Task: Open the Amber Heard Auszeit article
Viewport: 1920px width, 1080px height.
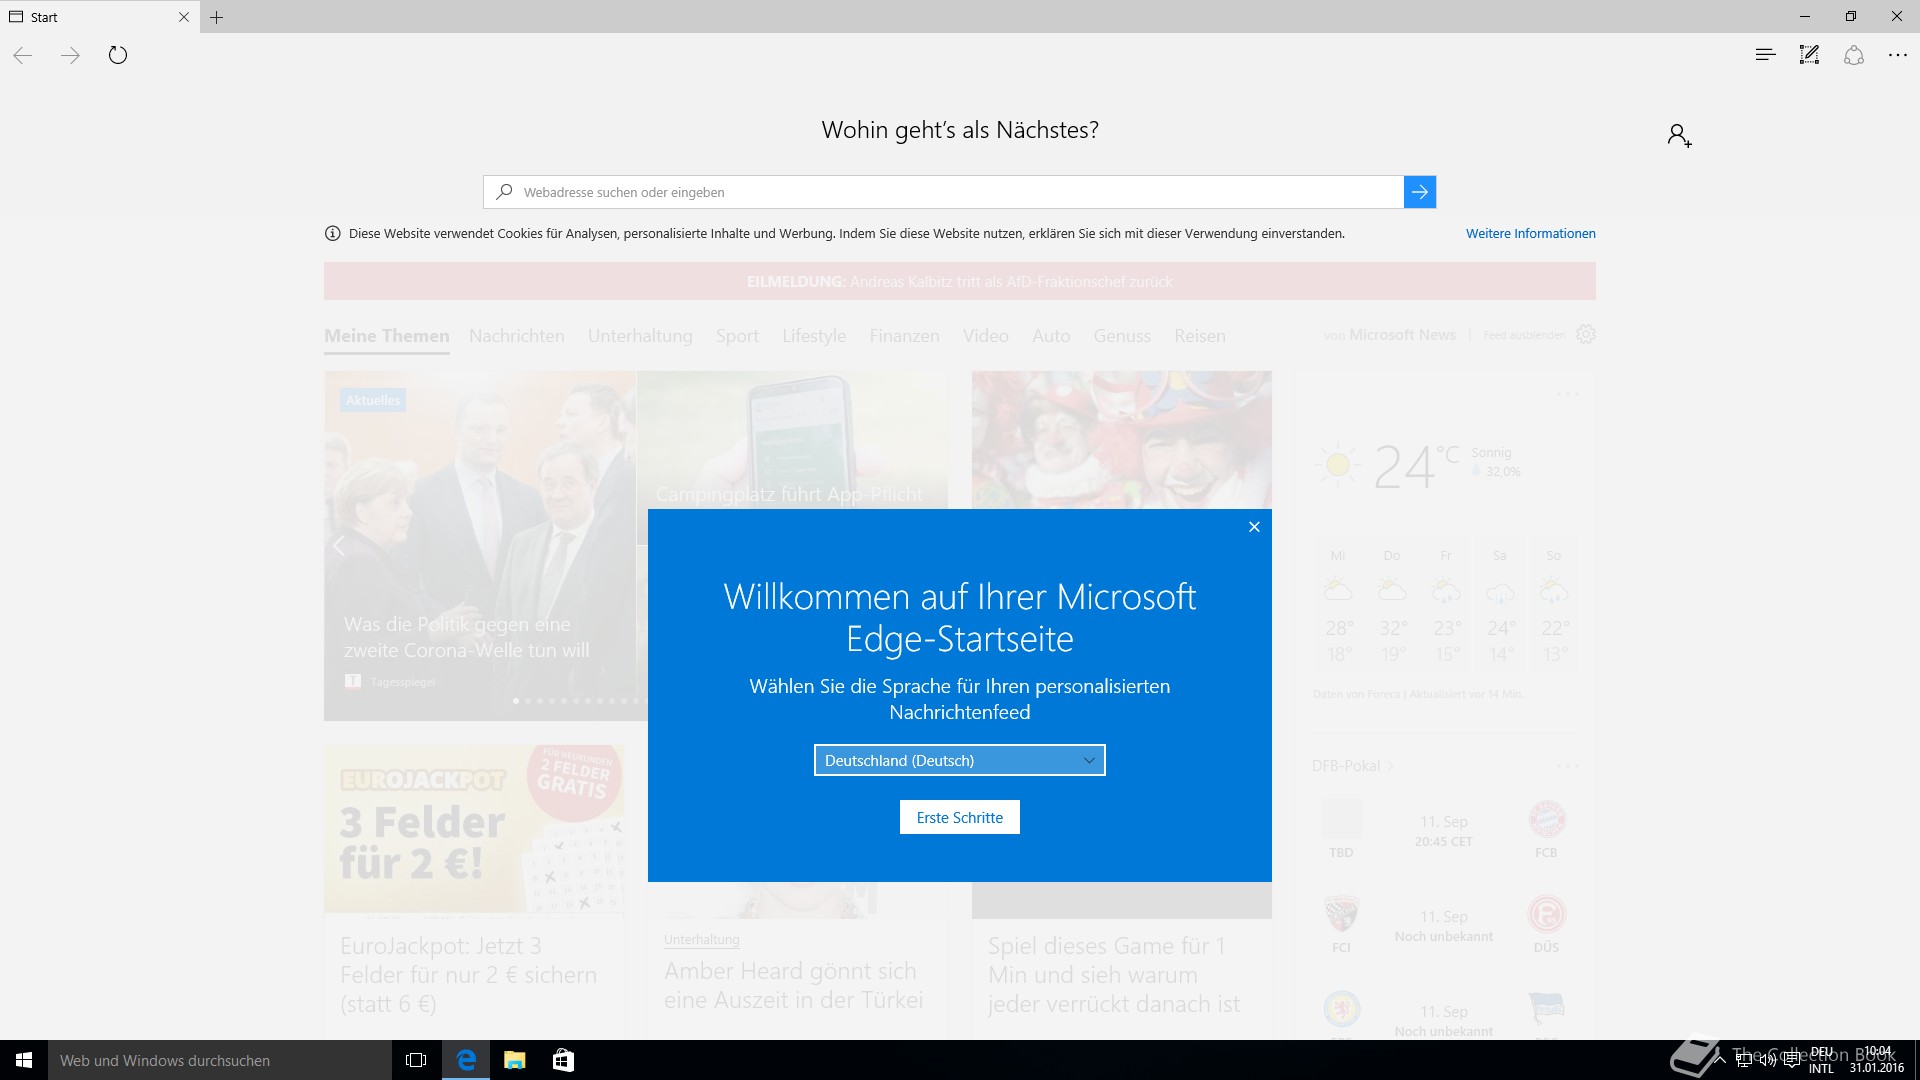Action: click(793, 985)
